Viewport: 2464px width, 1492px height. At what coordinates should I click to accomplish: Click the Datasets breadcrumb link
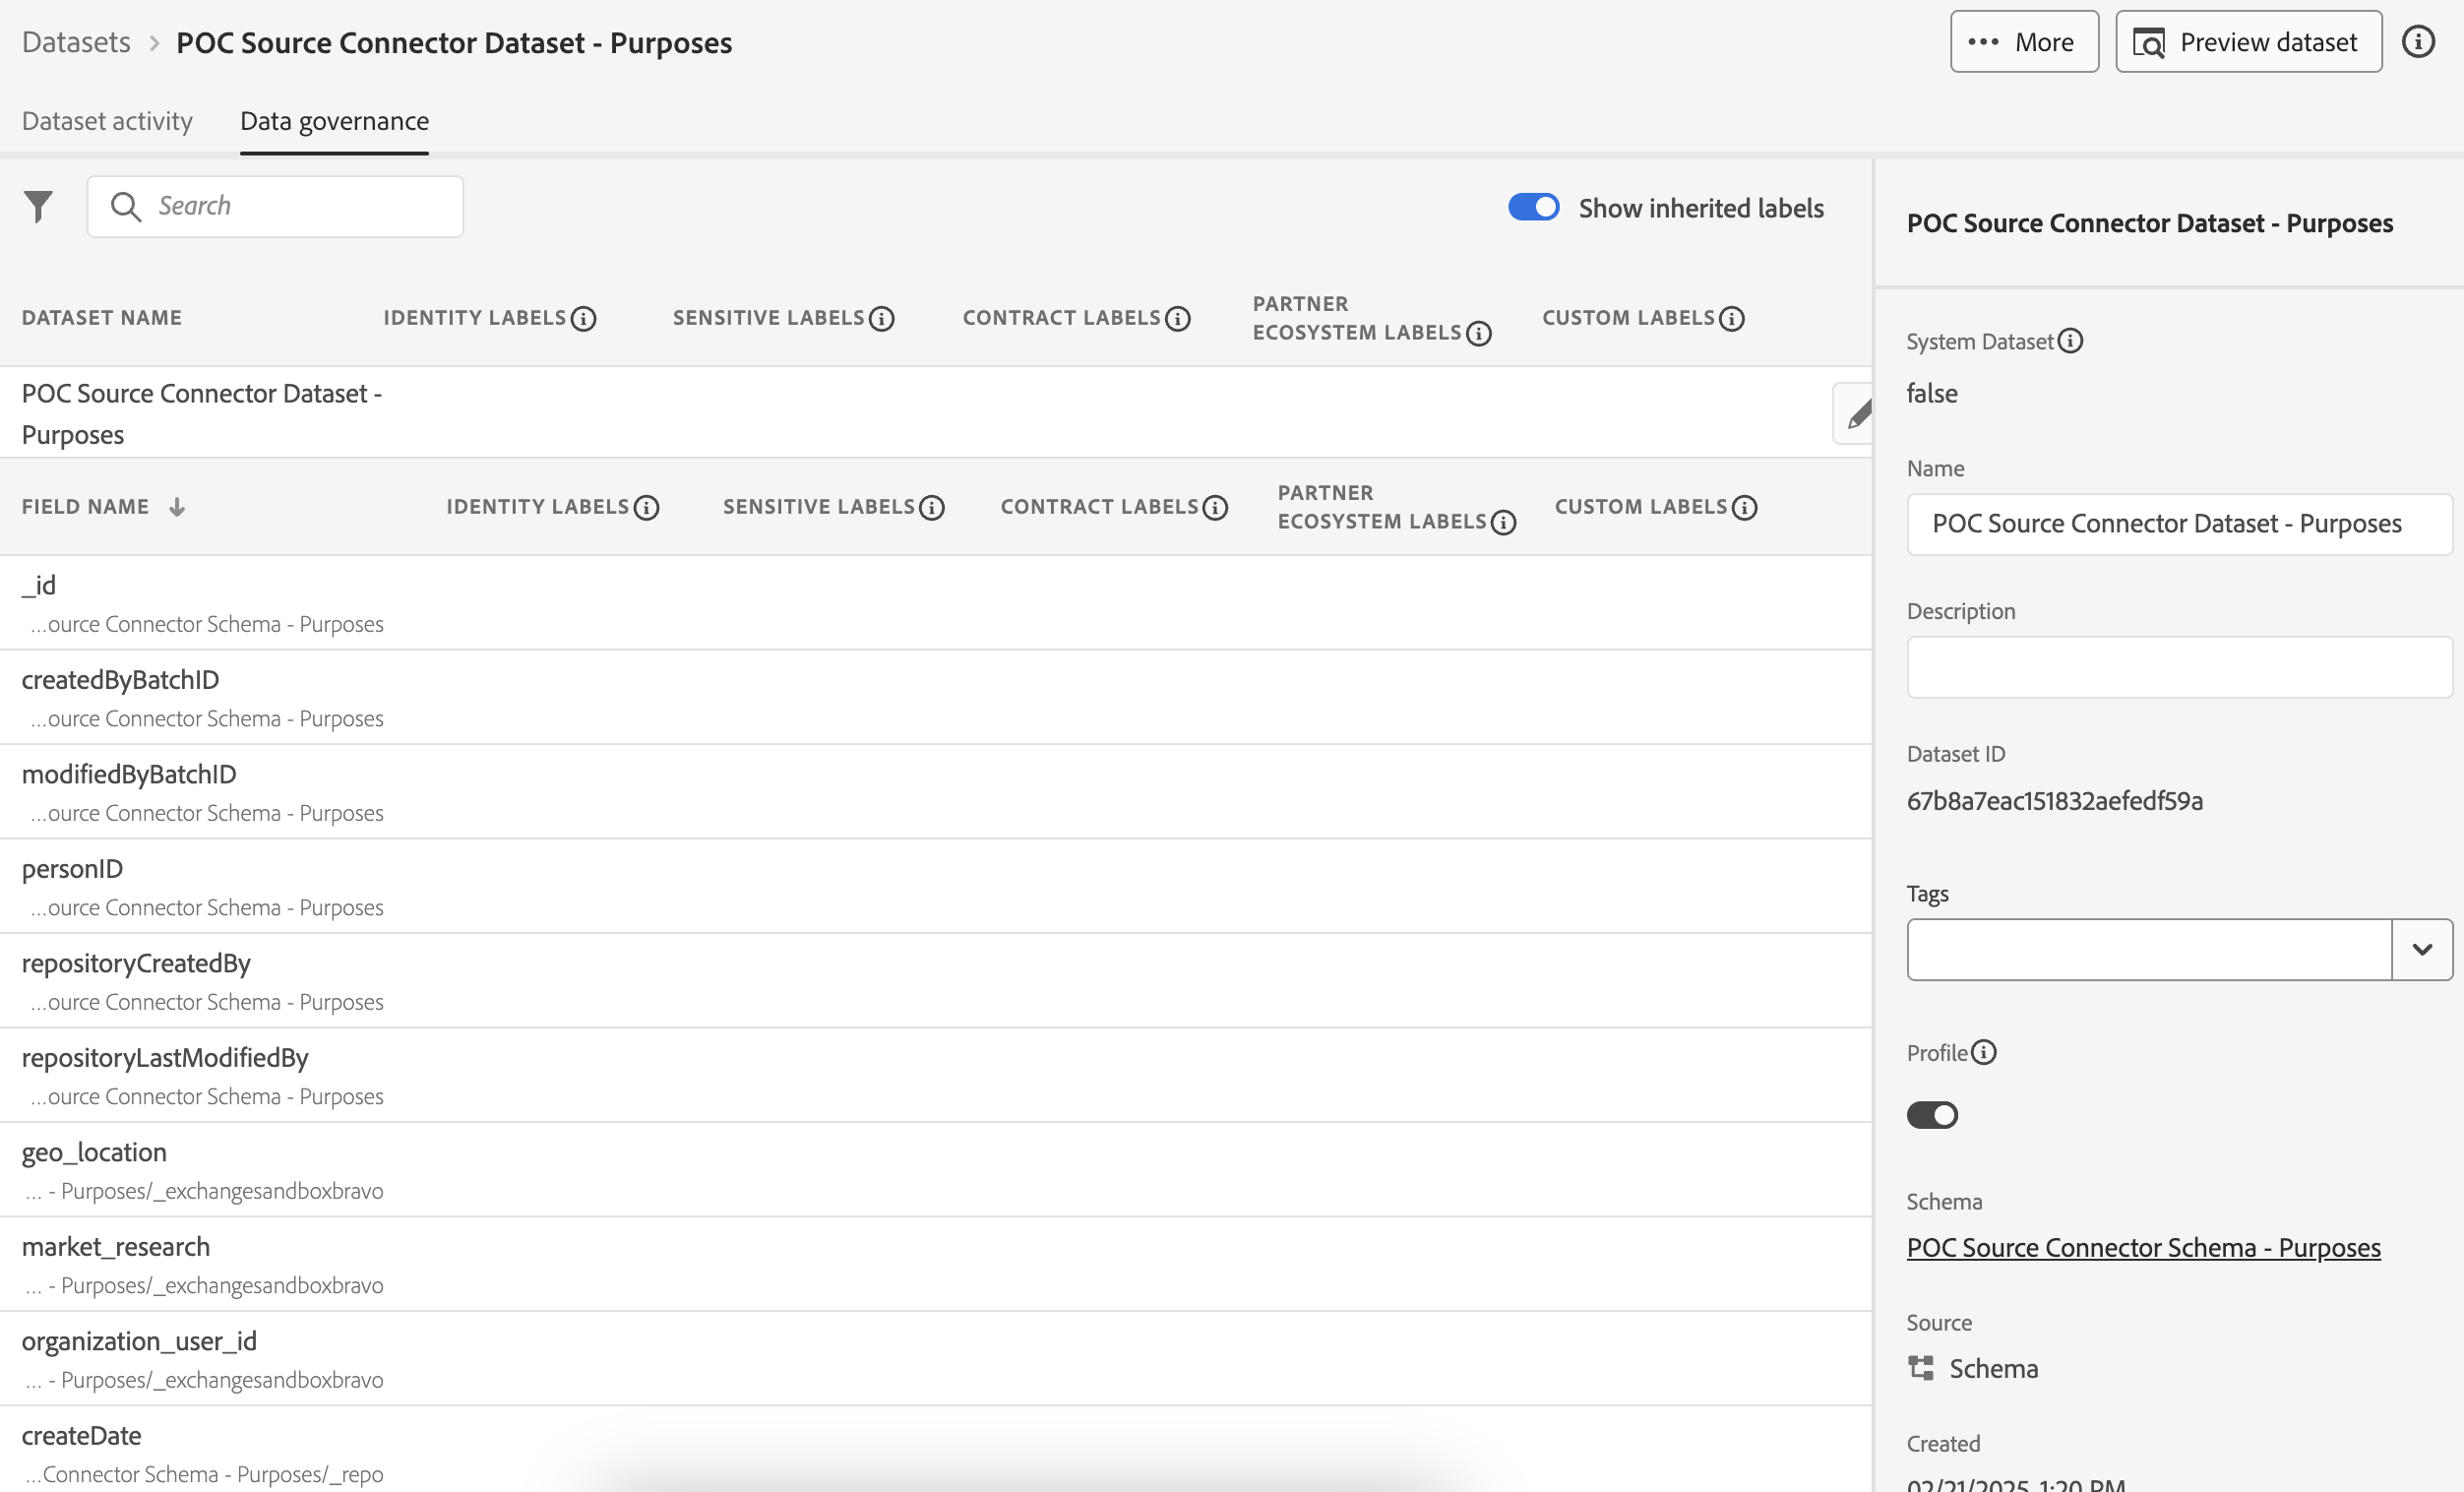click(76, 42)
